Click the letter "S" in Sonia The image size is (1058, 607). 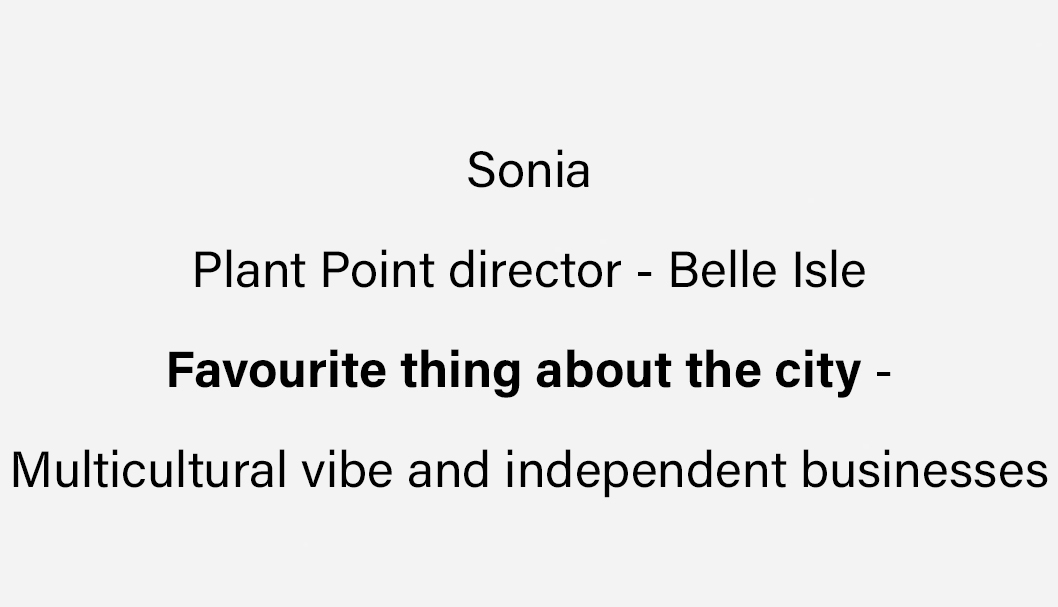(x=482, y=170)
